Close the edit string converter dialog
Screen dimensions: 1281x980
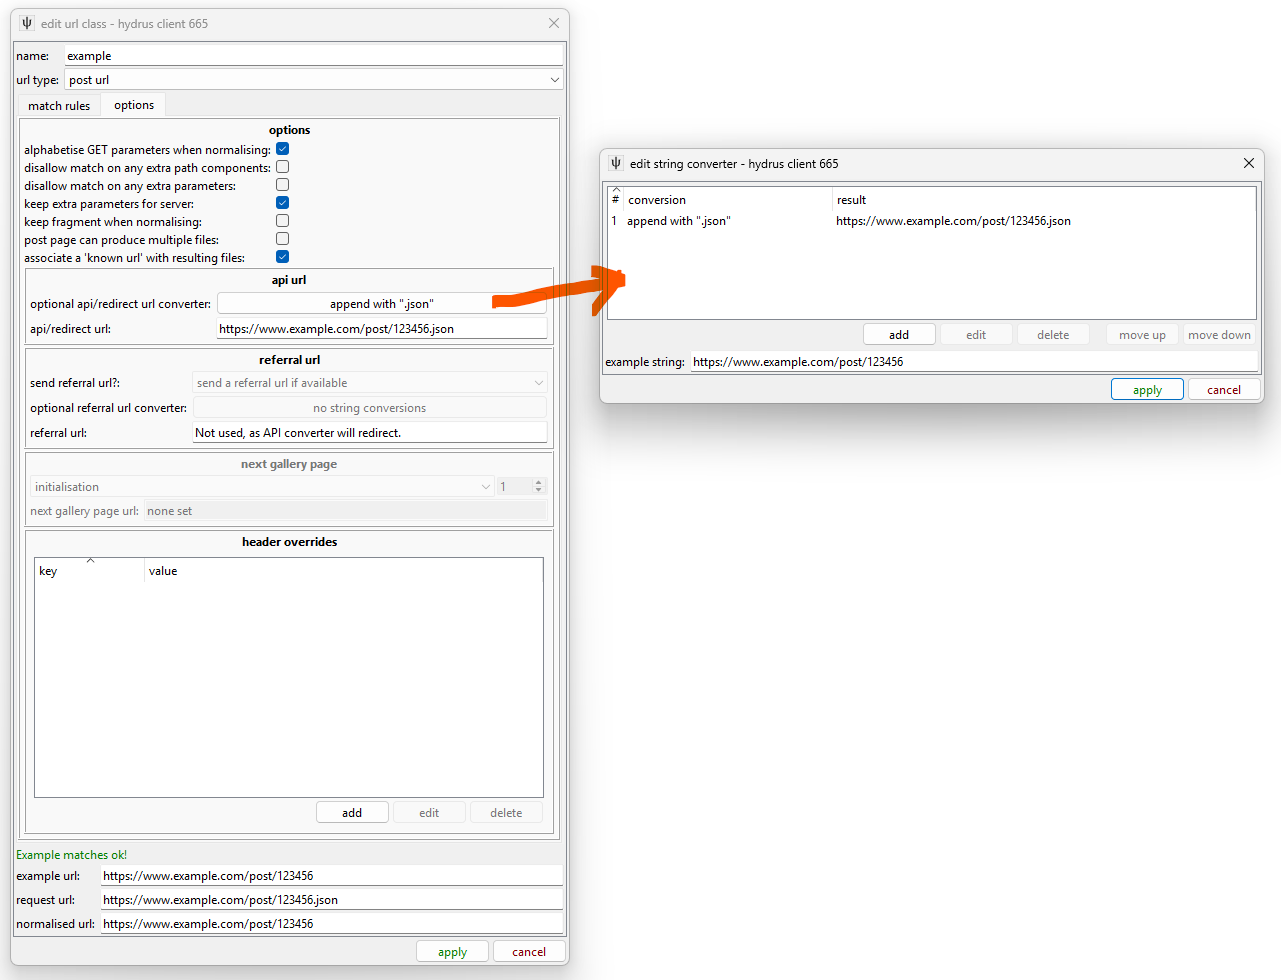point(1248,163)
